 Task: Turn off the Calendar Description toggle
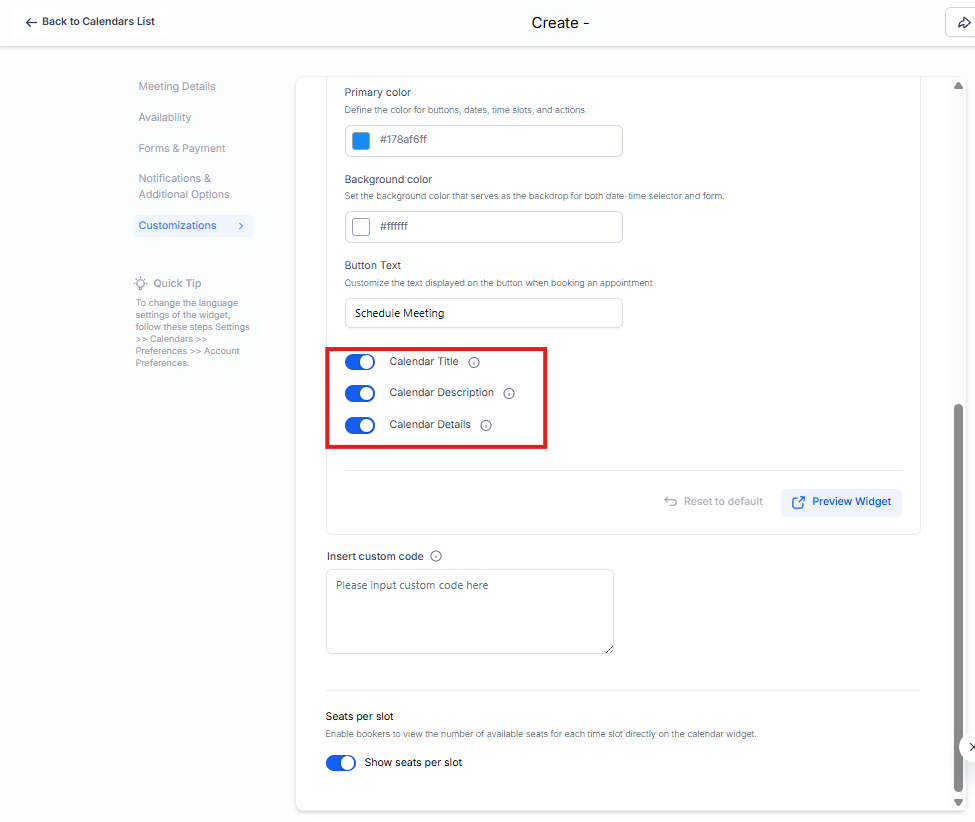click(x=360, y=394)
